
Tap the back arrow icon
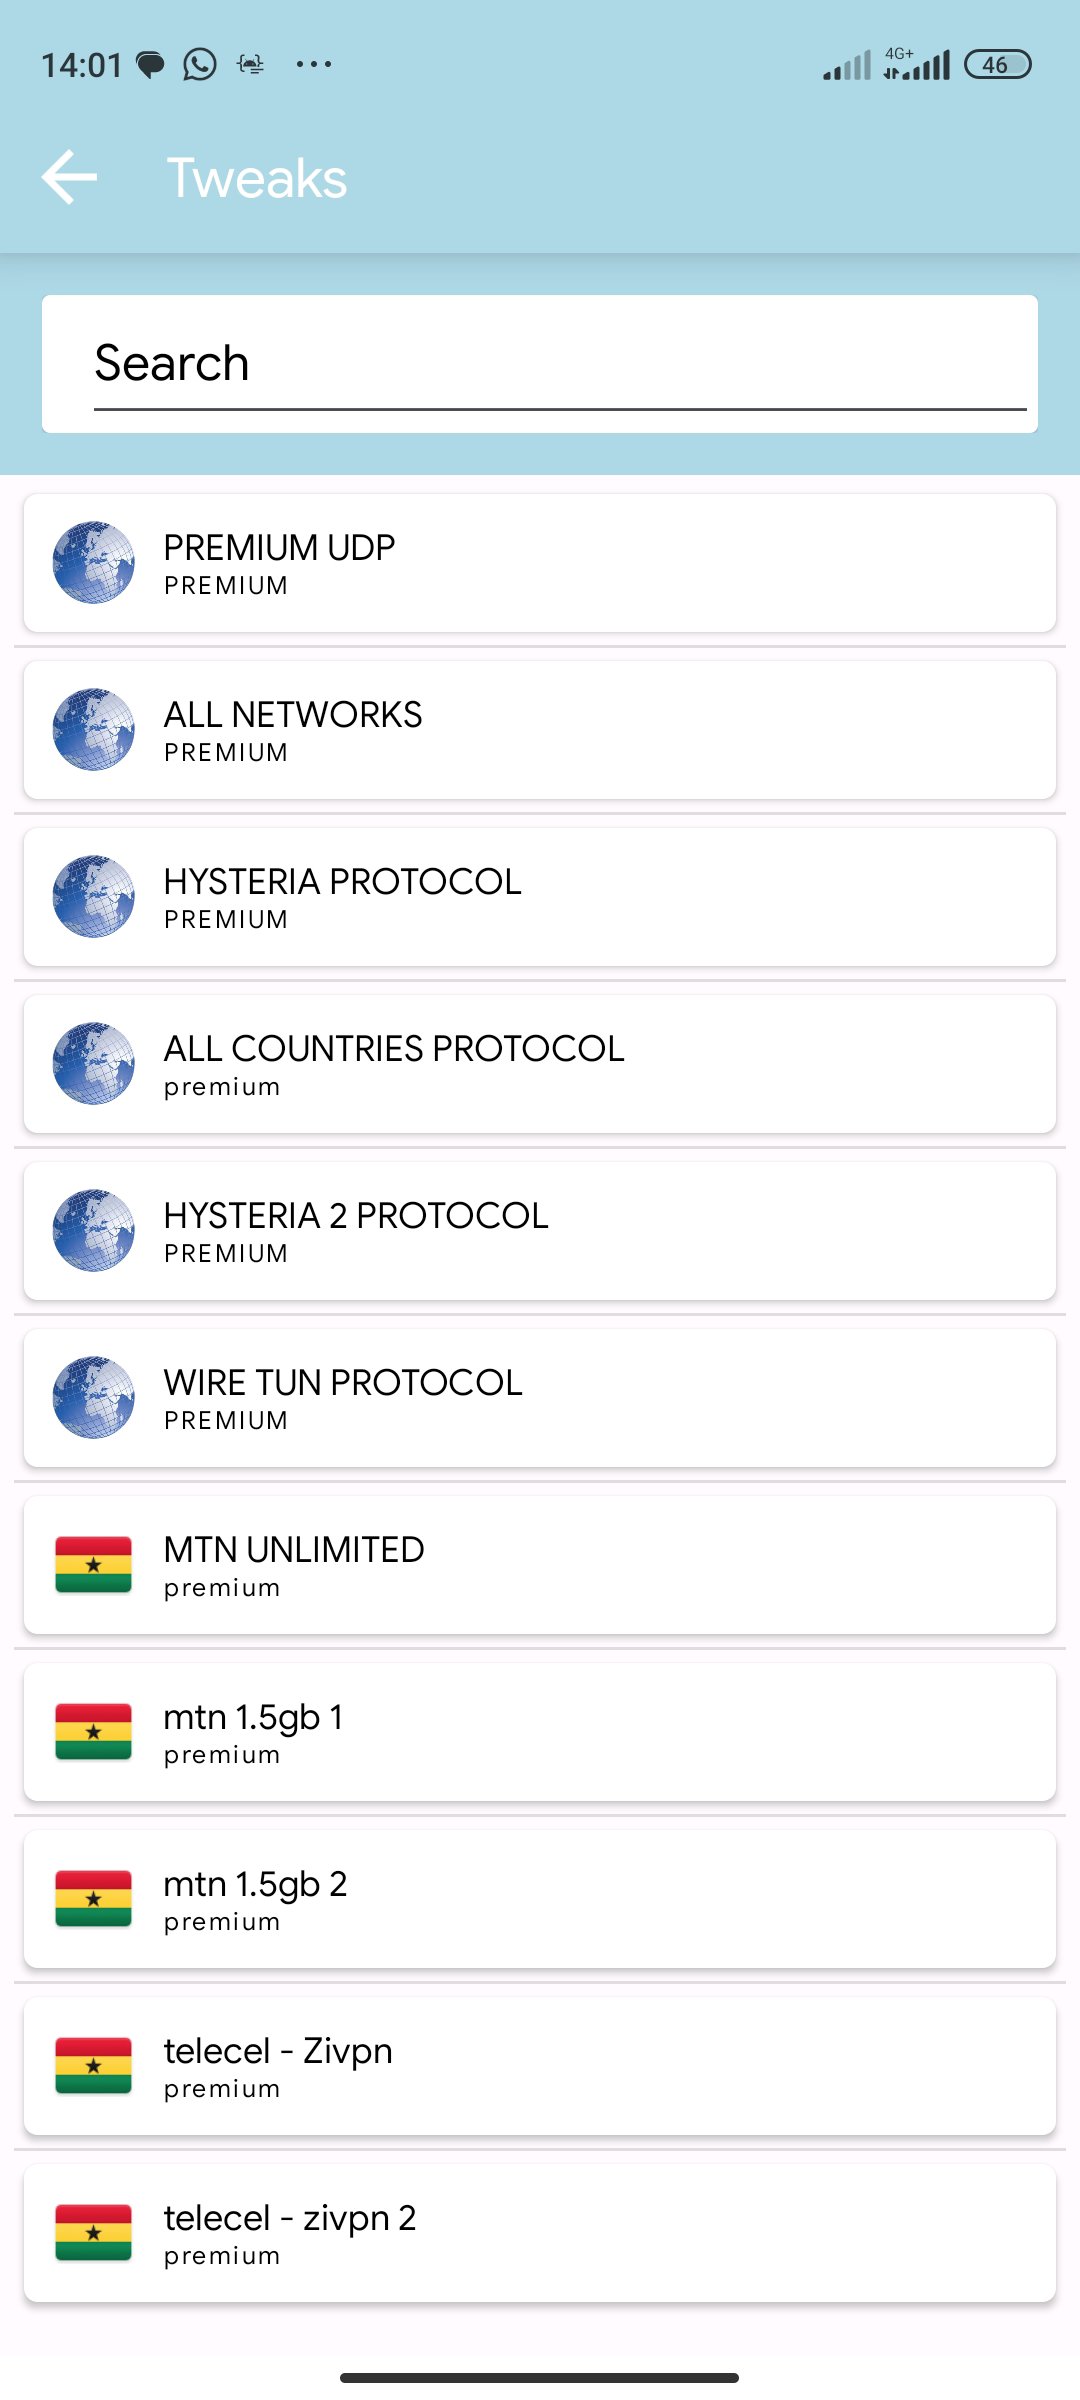pos(69,177)
